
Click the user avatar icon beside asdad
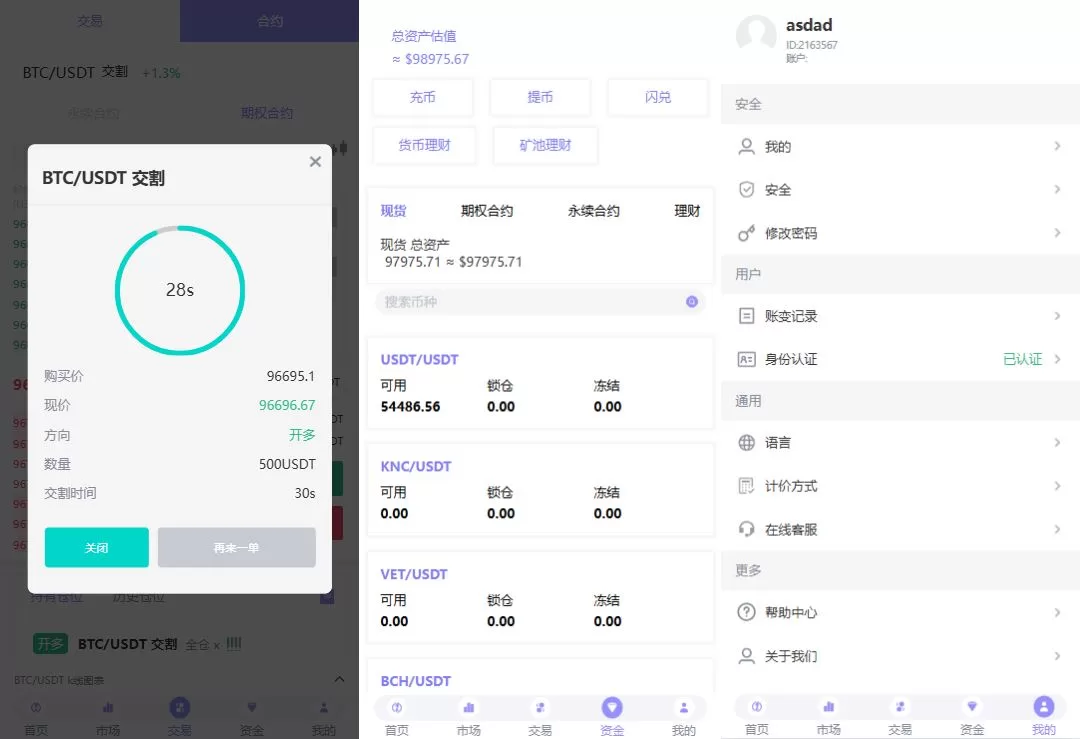[x=756, y=35]
